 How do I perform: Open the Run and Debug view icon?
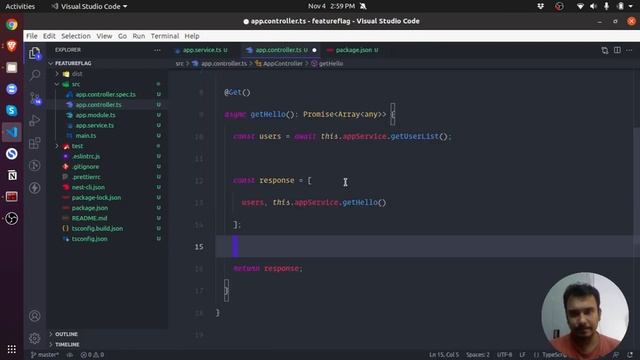tap(35, 120)
